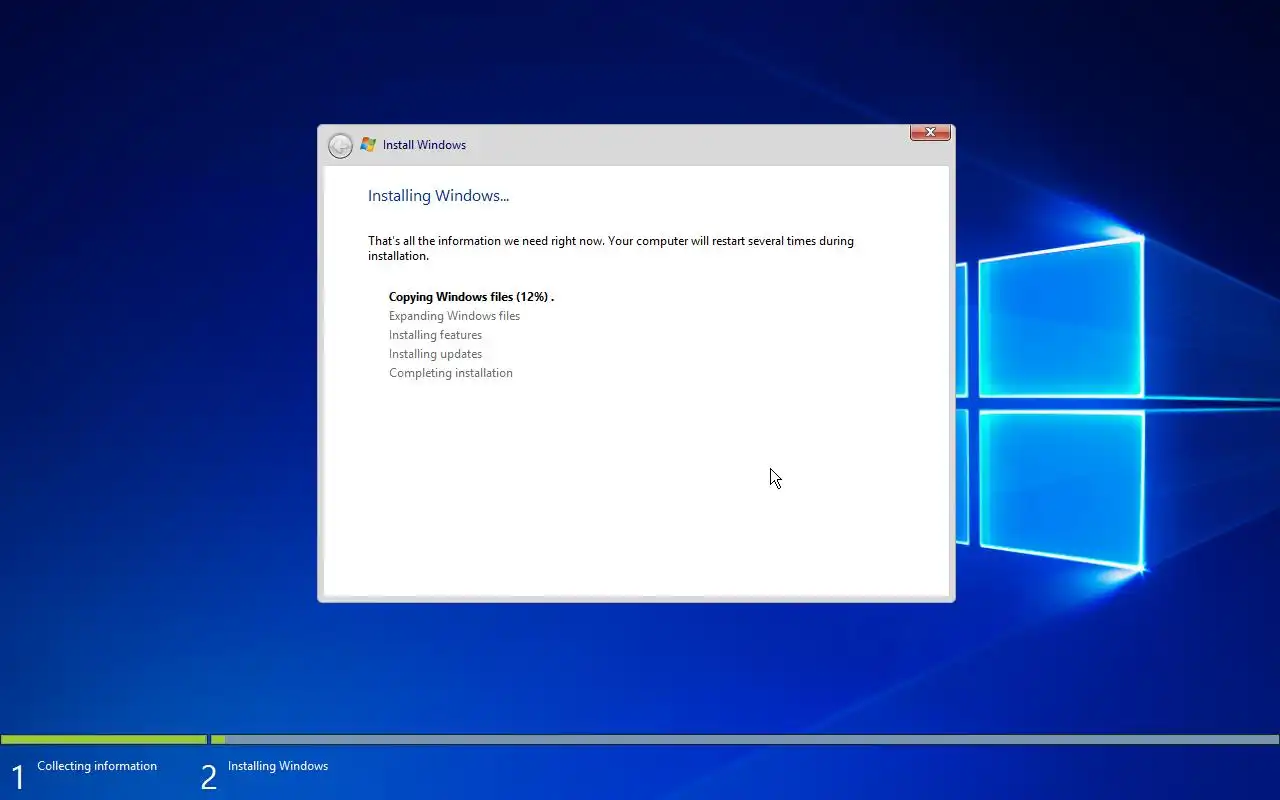Click the restart information paragraph
1280x800 pixels.
pyautogui.click(x=611, y=248)
